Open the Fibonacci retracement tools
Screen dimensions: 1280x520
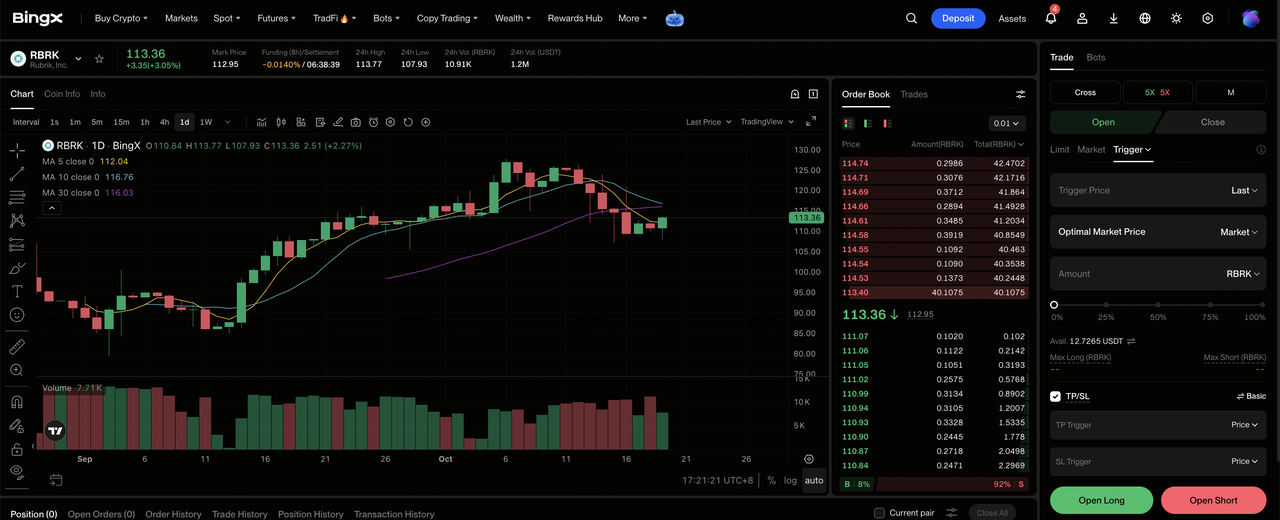[x=17, y=197]
